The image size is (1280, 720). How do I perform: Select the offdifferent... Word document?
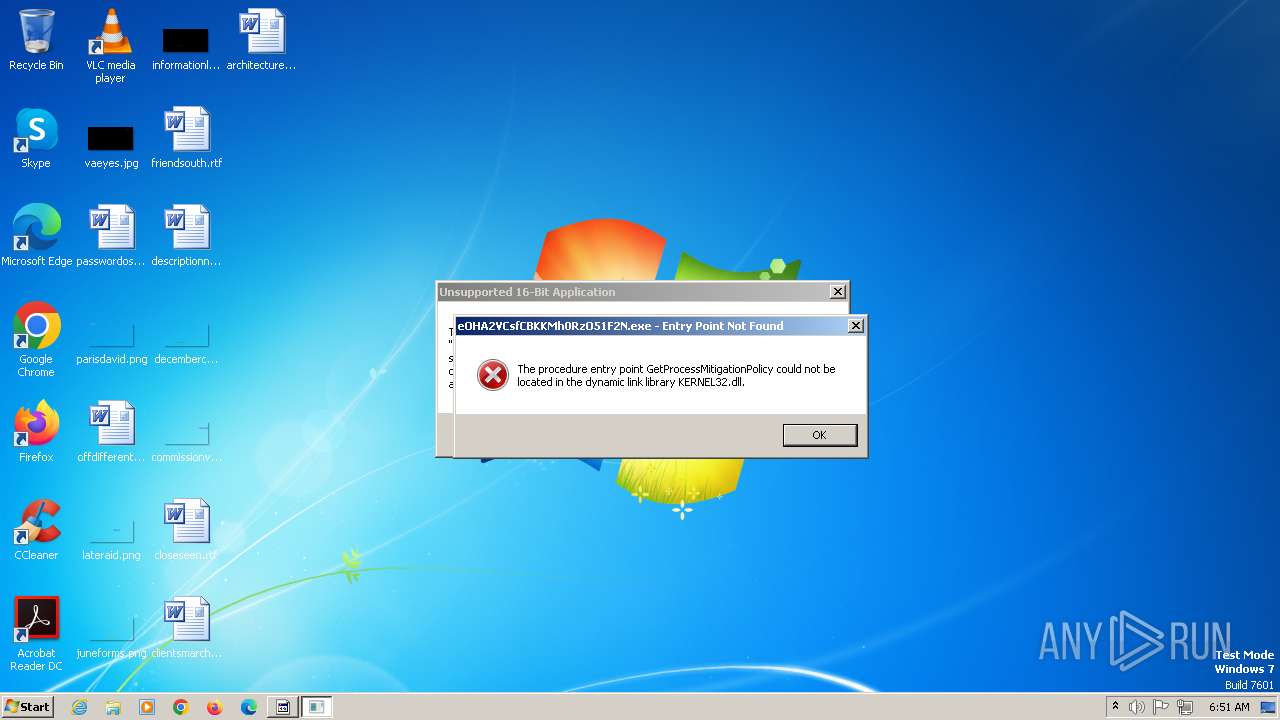click(x=111, y=432)
